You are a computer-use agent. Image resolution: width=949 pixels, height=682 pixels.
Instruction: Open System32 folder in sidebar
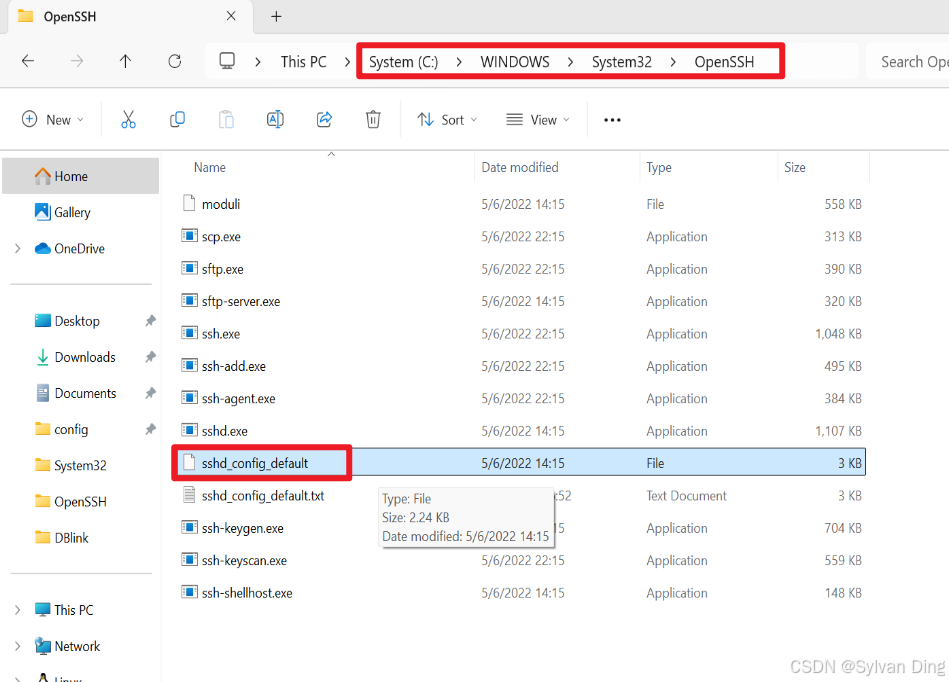[80, 465]
